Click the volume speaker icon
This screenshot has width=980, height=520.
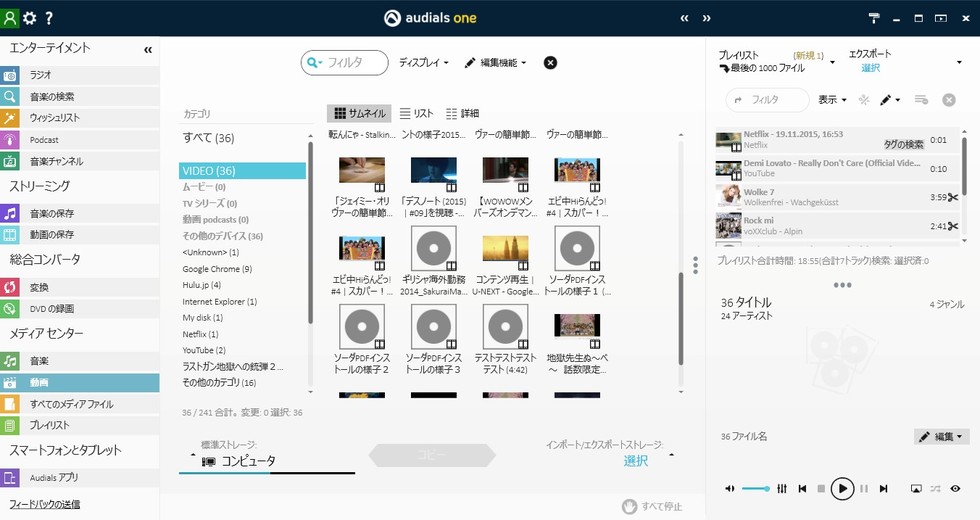[x=729, y=489]
